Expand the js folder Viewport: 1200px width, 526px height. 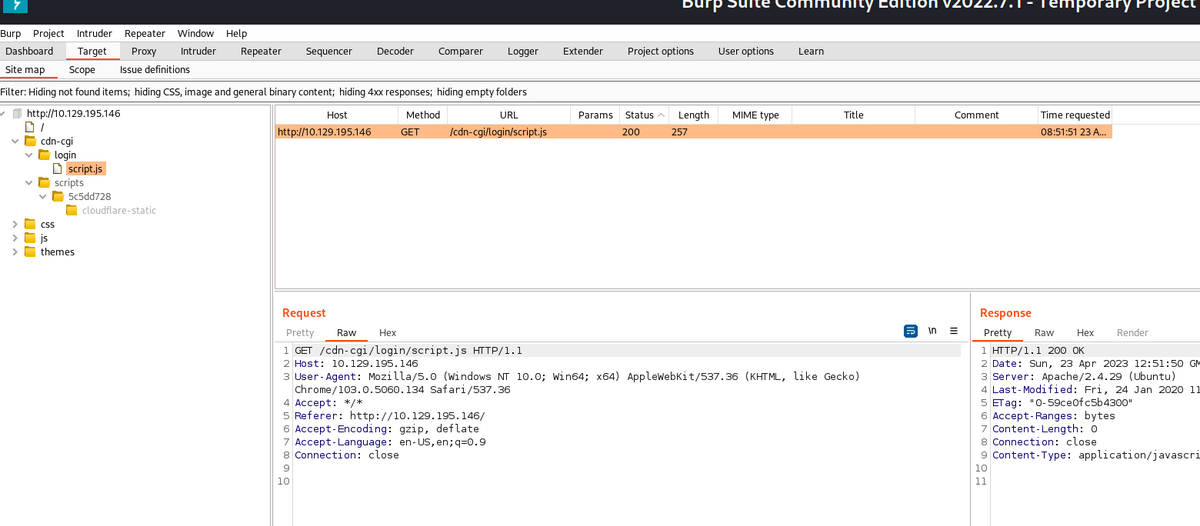click(15, 238)
